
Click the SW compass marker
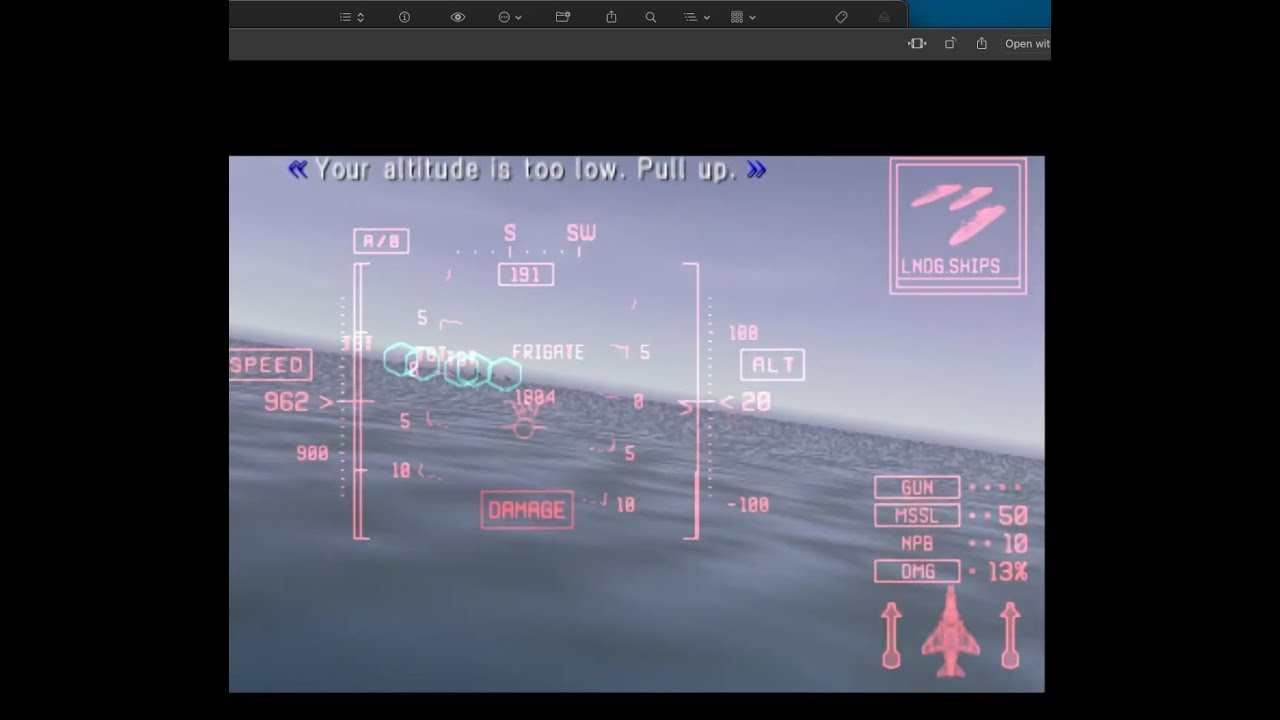click(581, 233)
